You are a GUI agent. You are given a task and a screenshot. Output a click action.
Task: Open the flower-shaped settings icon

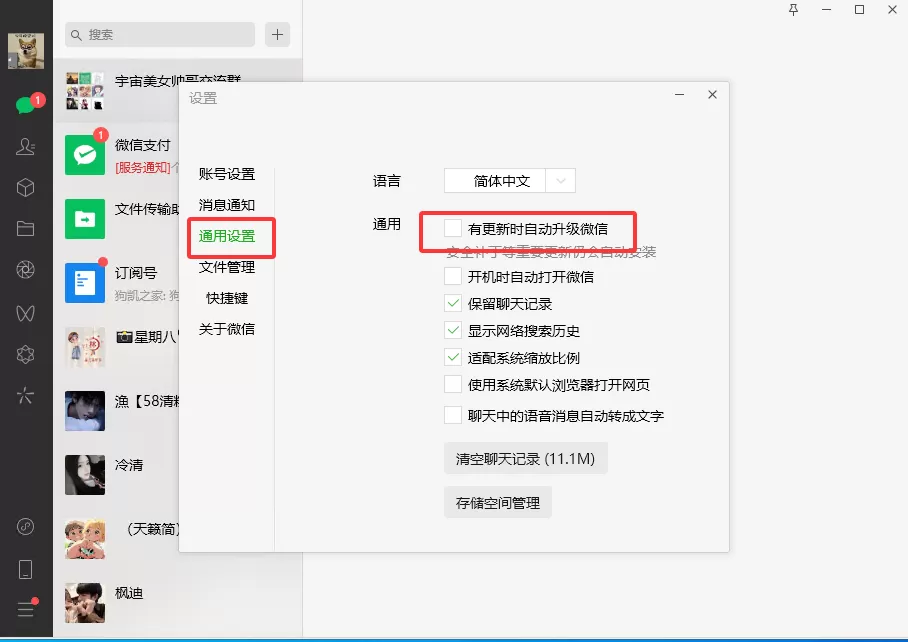(x=25, y=354)
